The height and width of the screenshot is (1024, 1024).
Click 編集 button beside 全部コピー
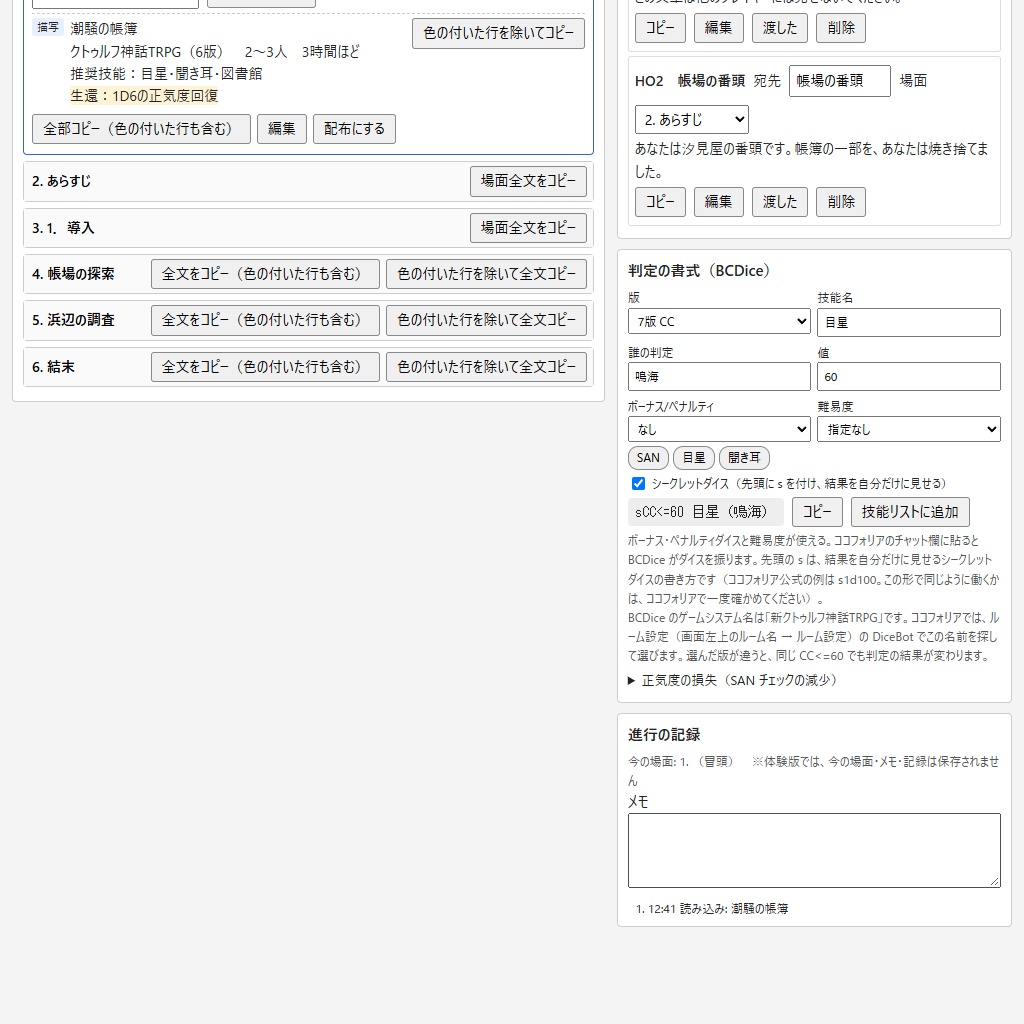coord(281,129)
